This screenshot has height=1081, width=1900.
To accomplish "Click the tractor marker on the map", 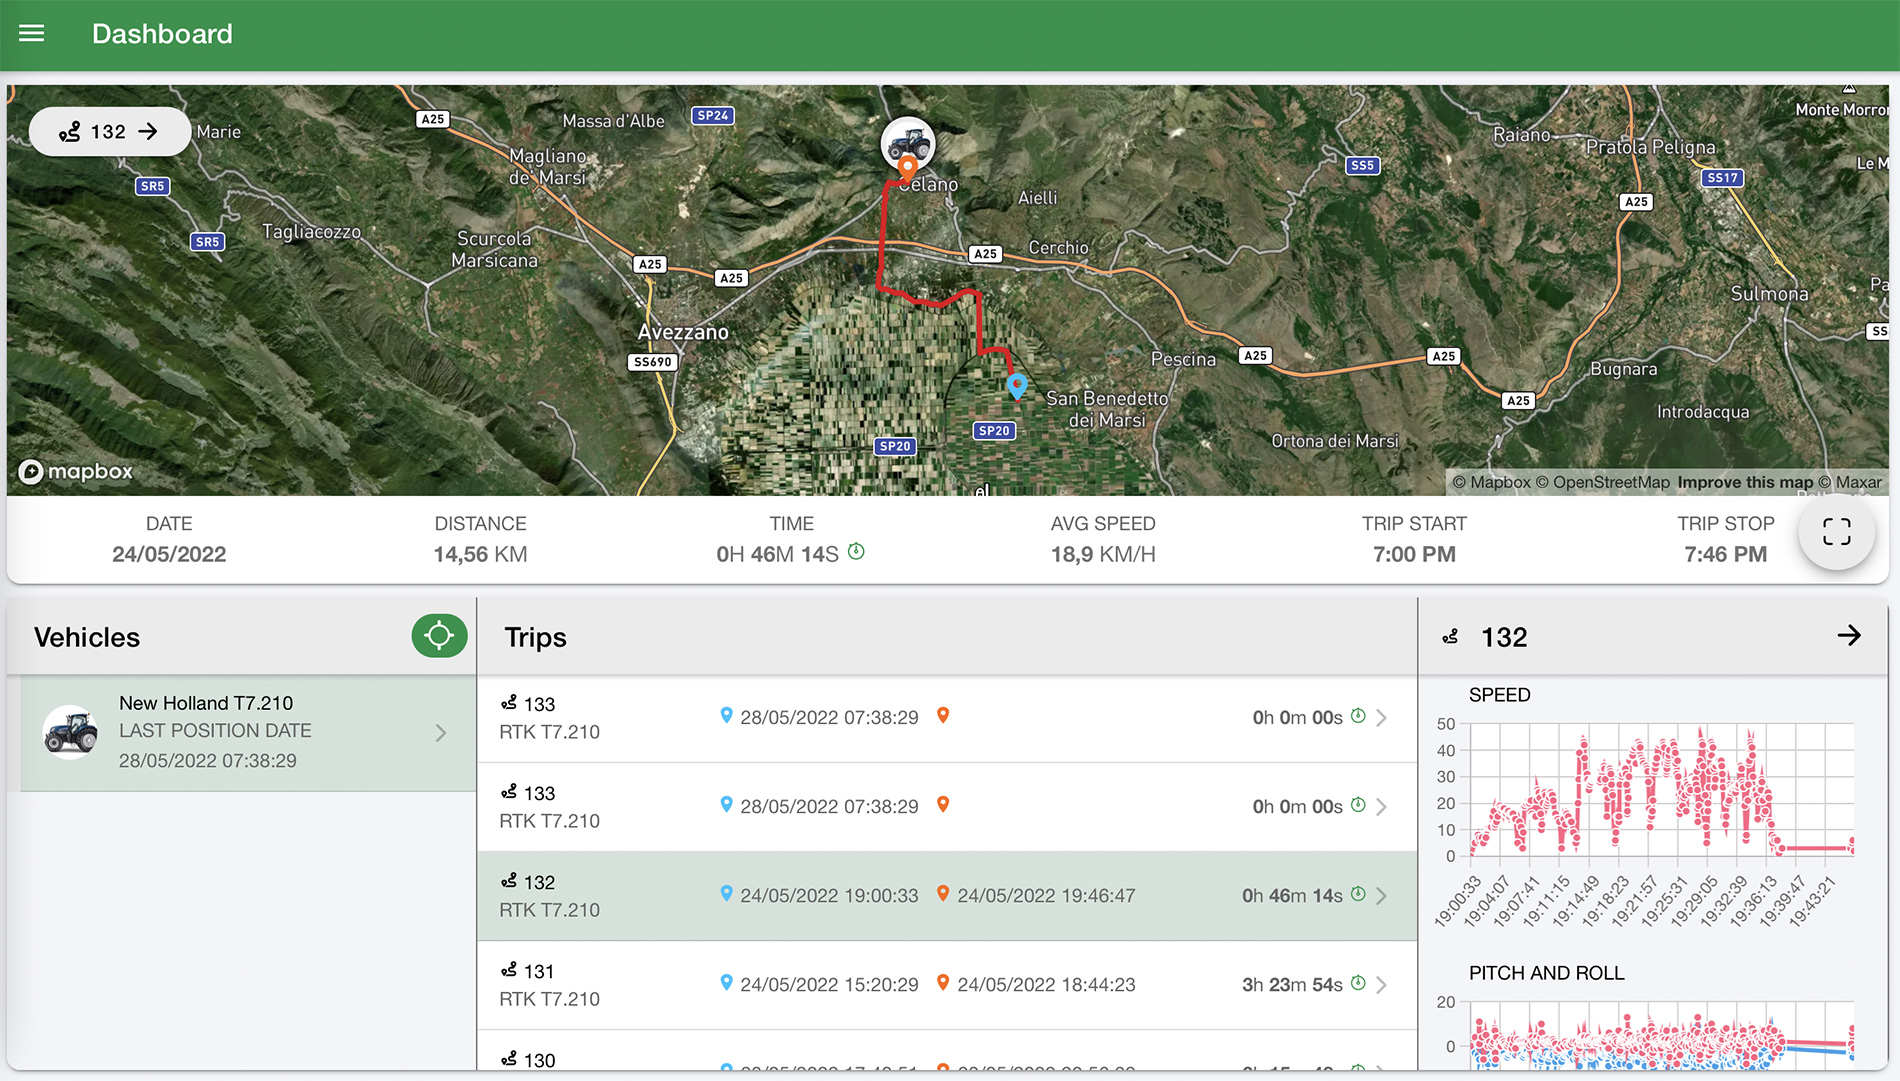I will [907, 143].
